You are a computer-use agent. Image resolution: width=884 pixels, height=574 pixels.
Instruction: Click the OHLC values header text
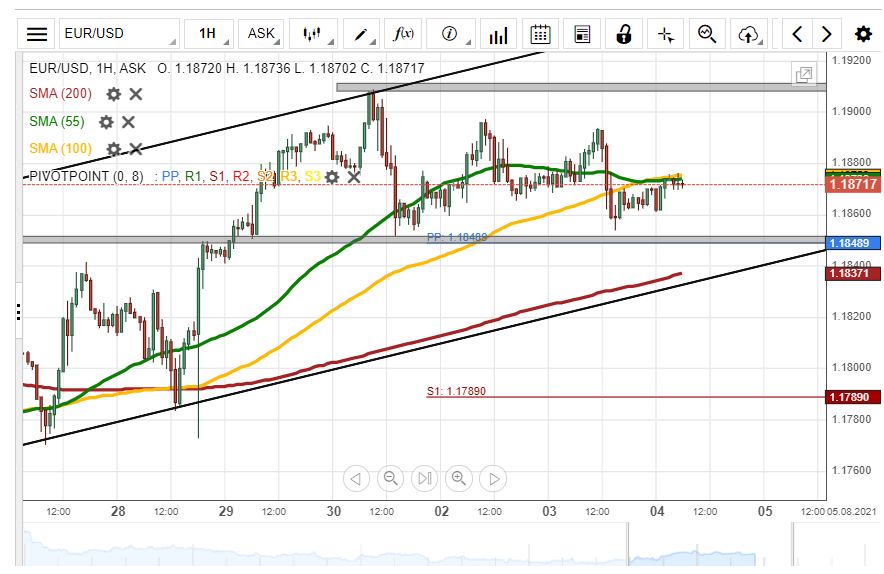(x=291, y=68)
